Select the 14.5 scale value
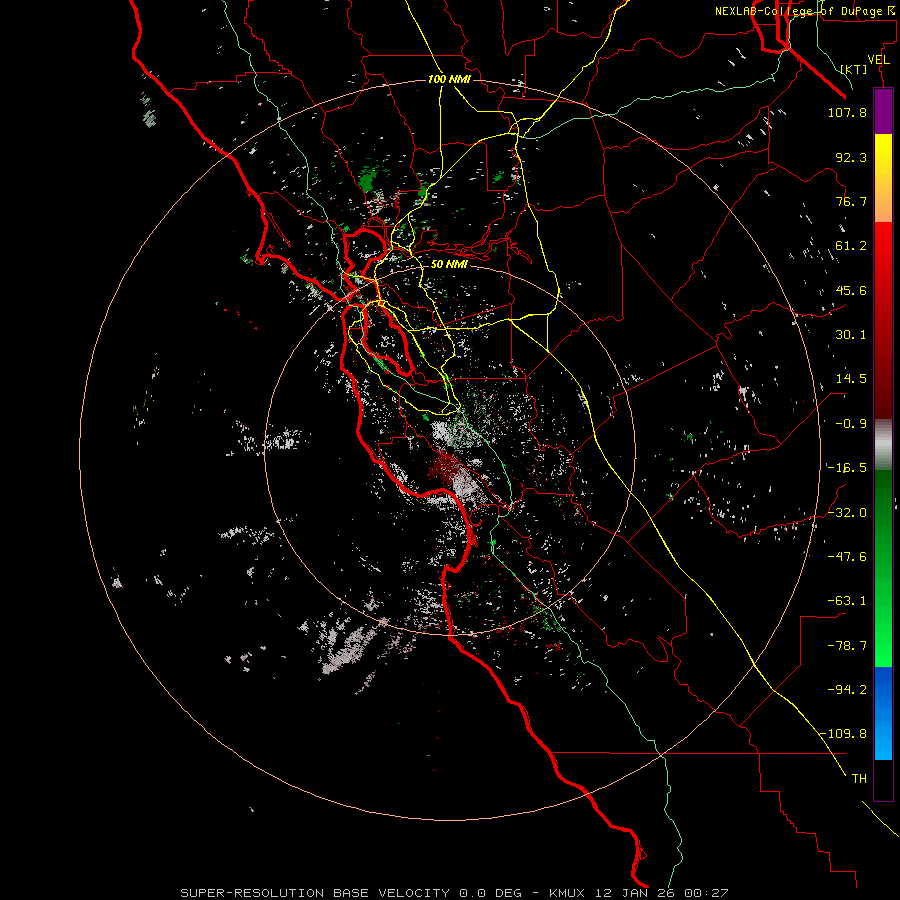Viewport: 900px width, 900px height. click(851, 379)
